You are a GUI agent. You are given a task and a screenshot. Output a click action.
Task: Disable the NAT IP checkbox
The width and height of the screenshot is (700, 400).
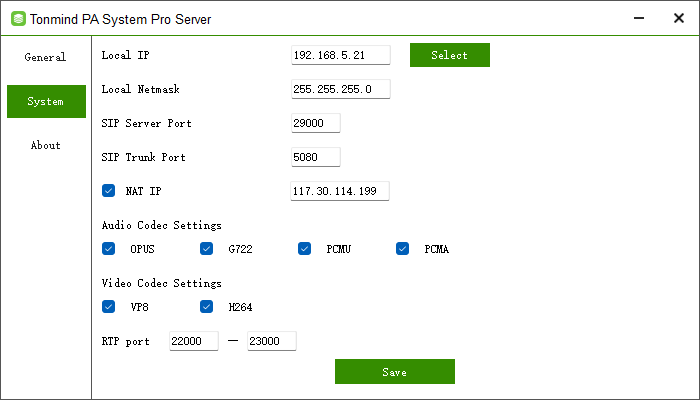tap(108, 191)
